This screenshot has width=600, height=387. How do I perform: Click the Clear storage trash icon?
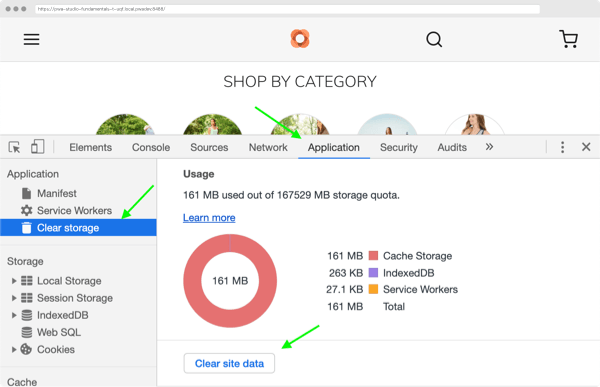26,228
